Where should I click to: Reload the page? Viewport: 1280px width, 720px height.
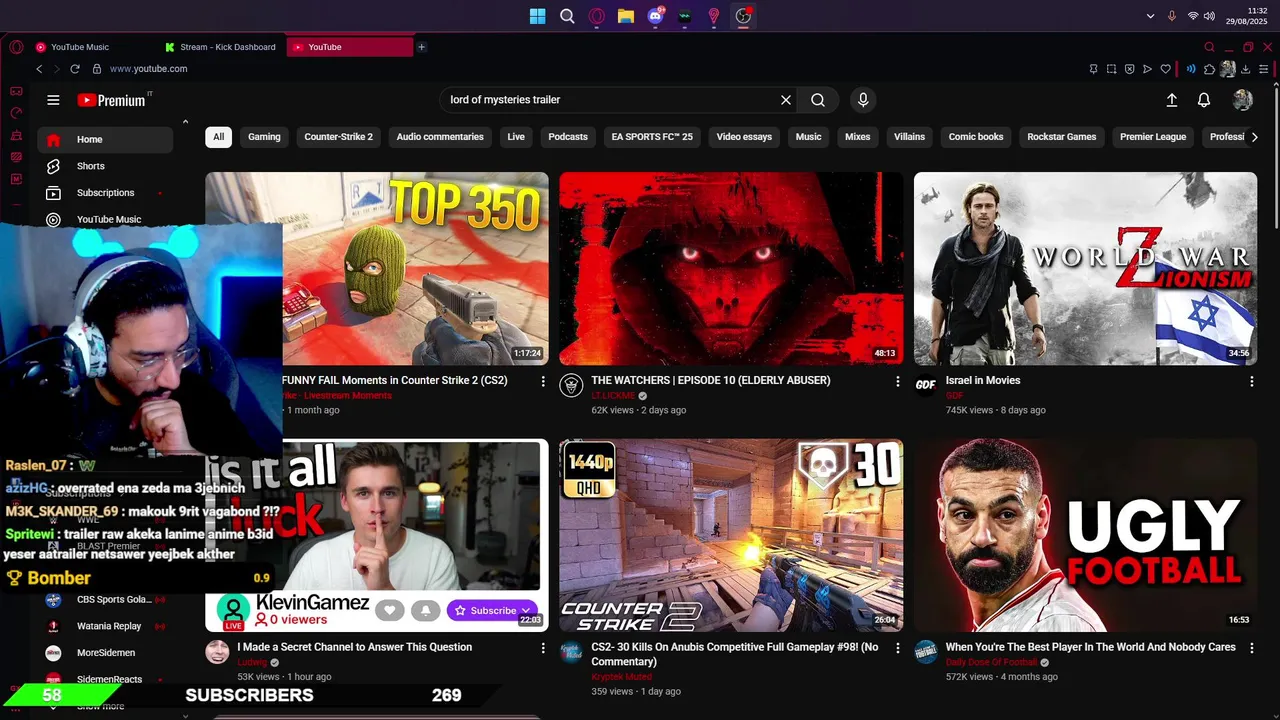(74, 69)
